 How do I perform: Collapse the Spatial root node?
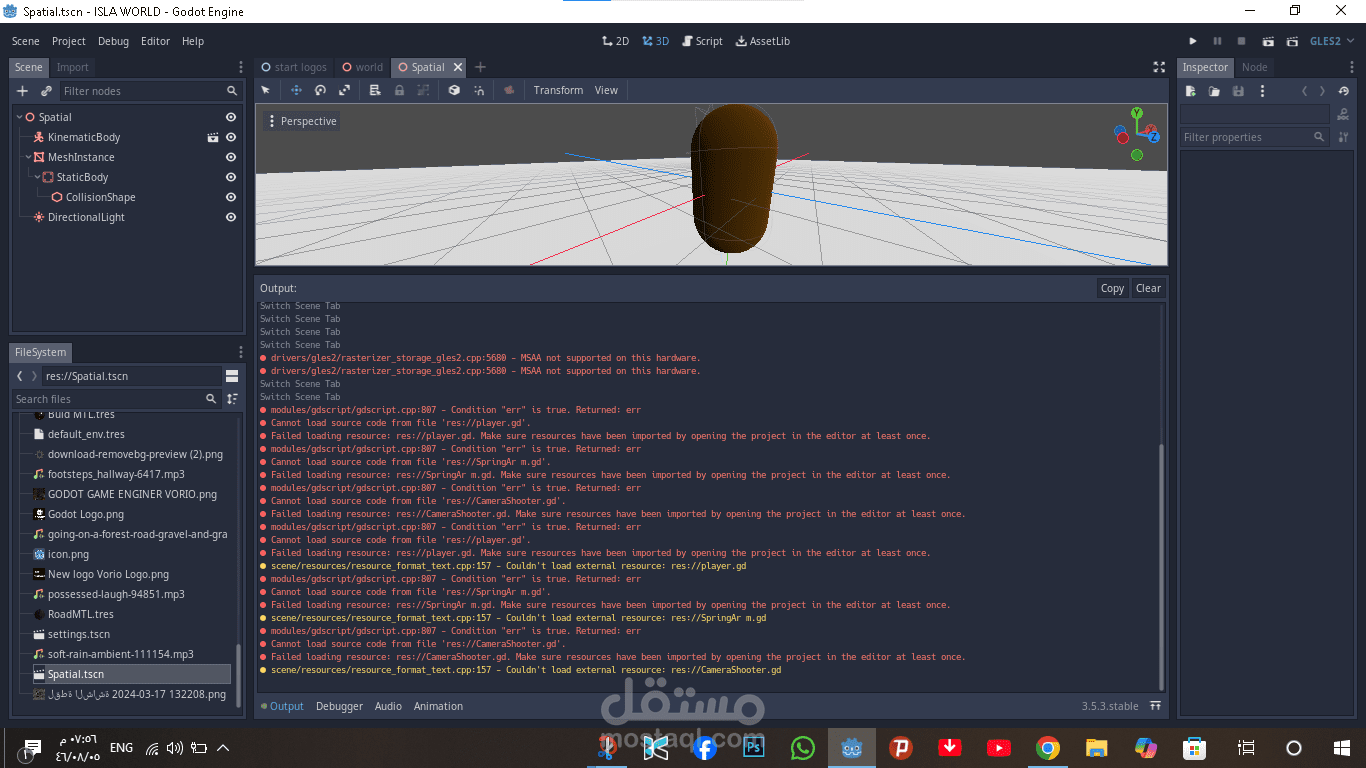pyautogui.click(x=19, y=117)
